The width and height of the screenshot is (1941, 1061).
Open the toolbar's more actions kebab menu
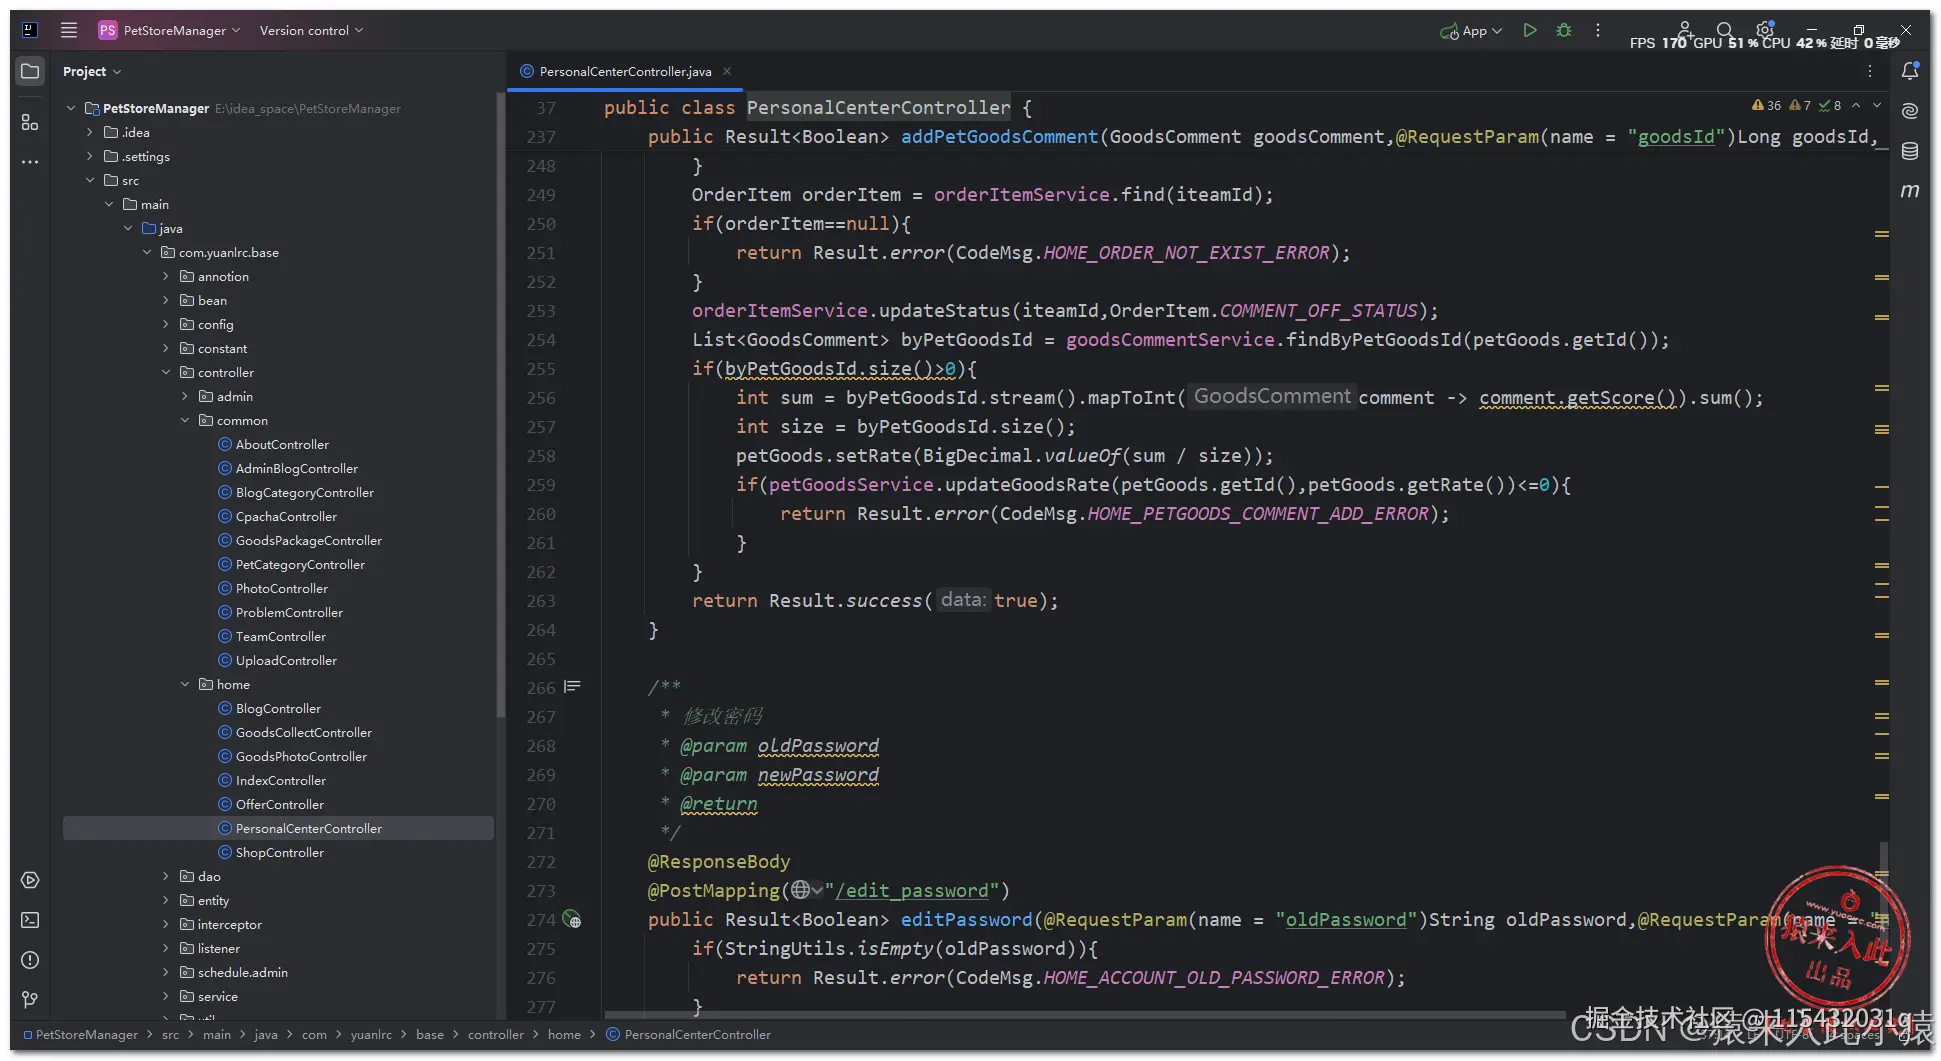[x=1598, y=30]
